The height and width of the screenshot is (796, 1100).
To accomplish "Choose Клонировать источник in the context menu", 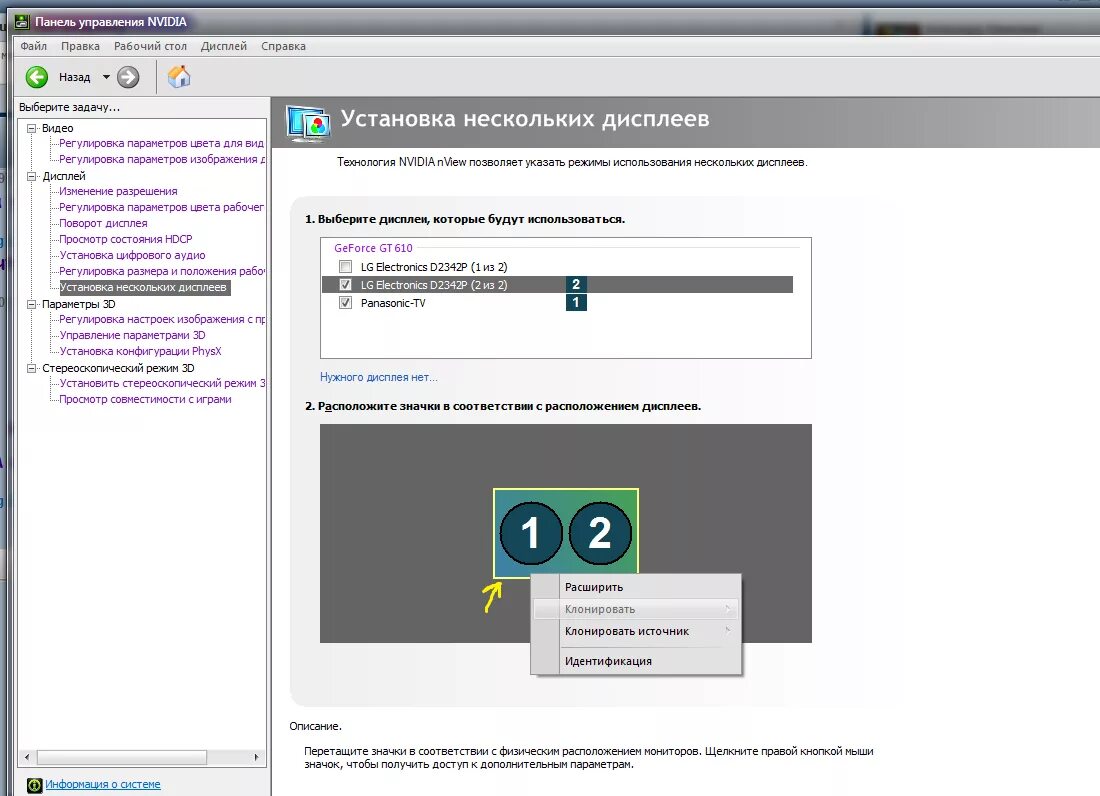I will pyautogui.click(x=636, y=630).
